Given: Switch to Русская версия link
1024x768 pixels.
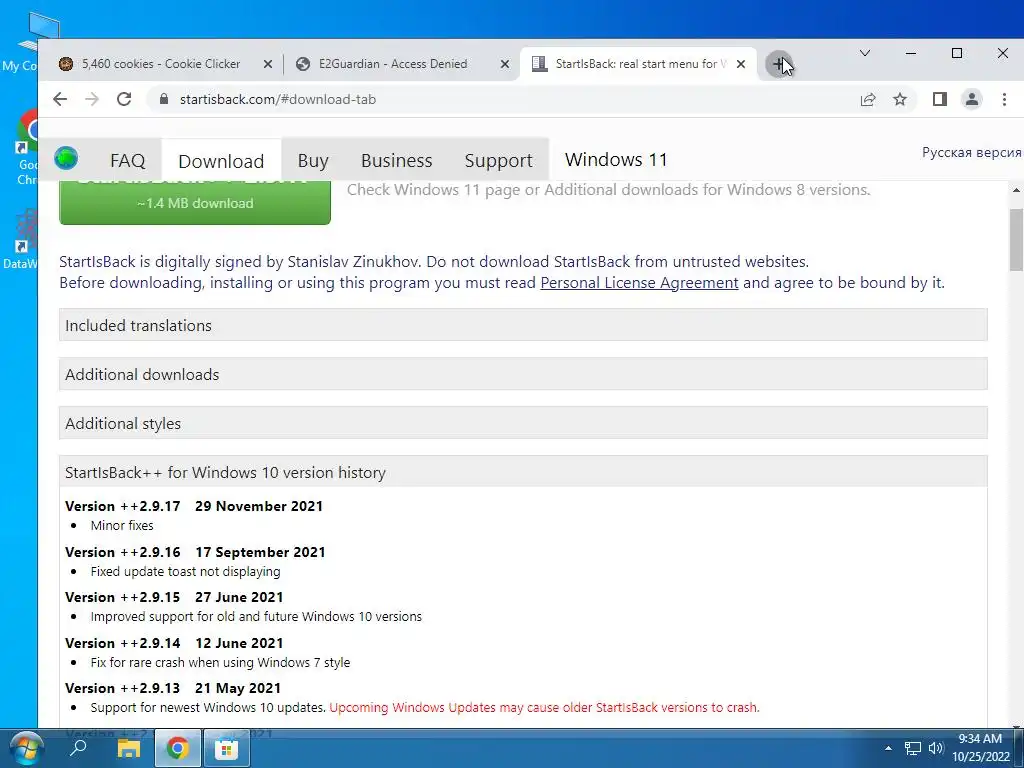Looking at the screenshot, I should 971,152.
